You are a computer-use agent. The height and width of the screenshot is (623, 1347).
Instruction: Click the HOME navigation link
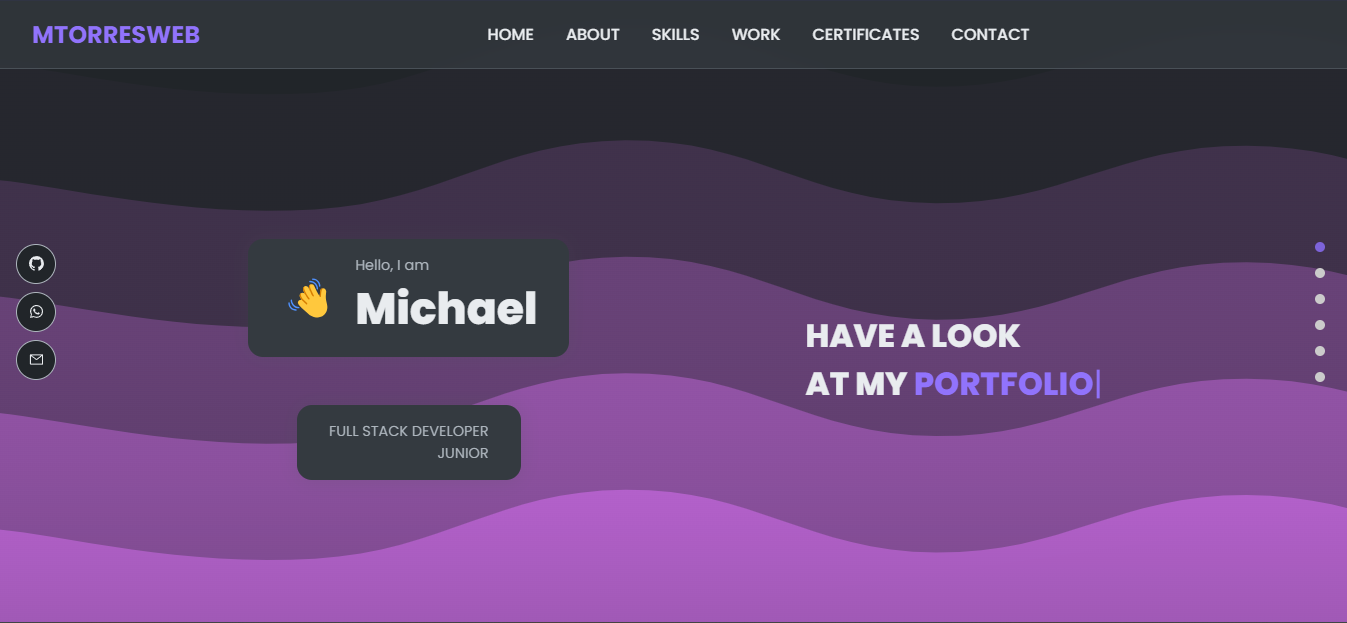510,33
